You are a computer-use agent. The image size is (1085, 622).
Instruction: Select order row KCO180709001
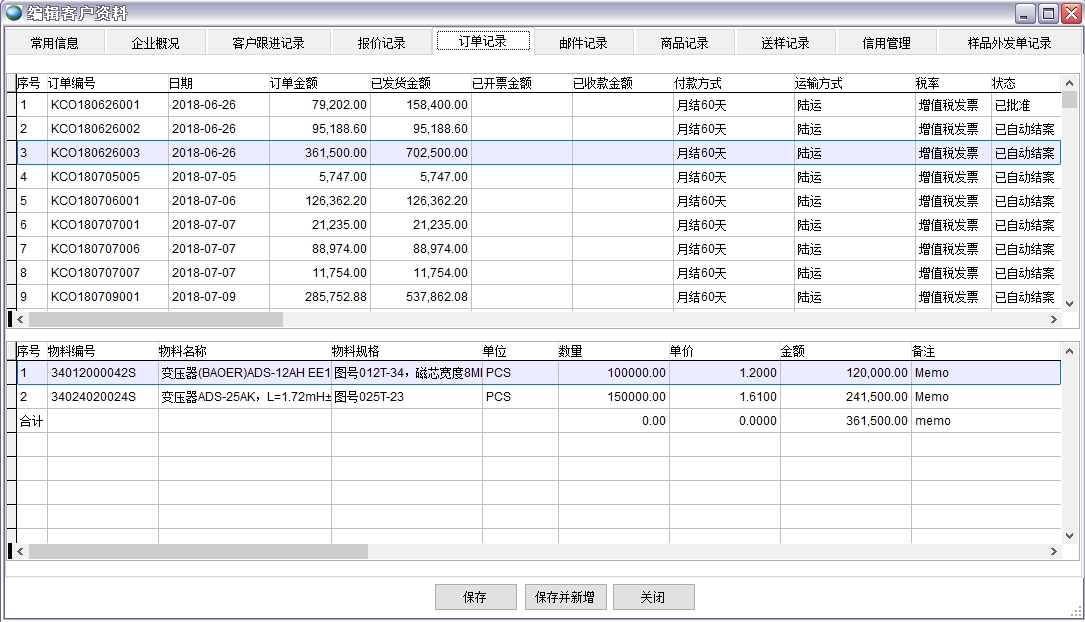[95, 297]
